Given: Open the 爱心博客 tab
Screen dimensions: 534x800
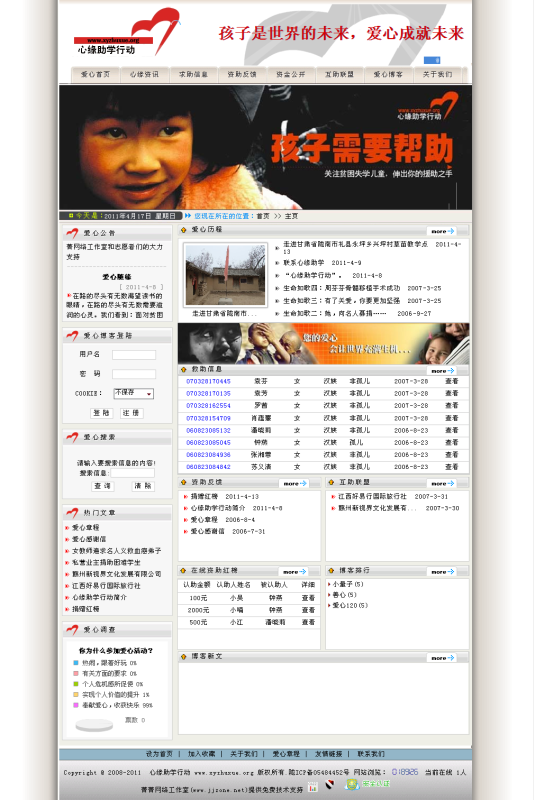Looking at the screenshot, I should [x=388, y=74].
